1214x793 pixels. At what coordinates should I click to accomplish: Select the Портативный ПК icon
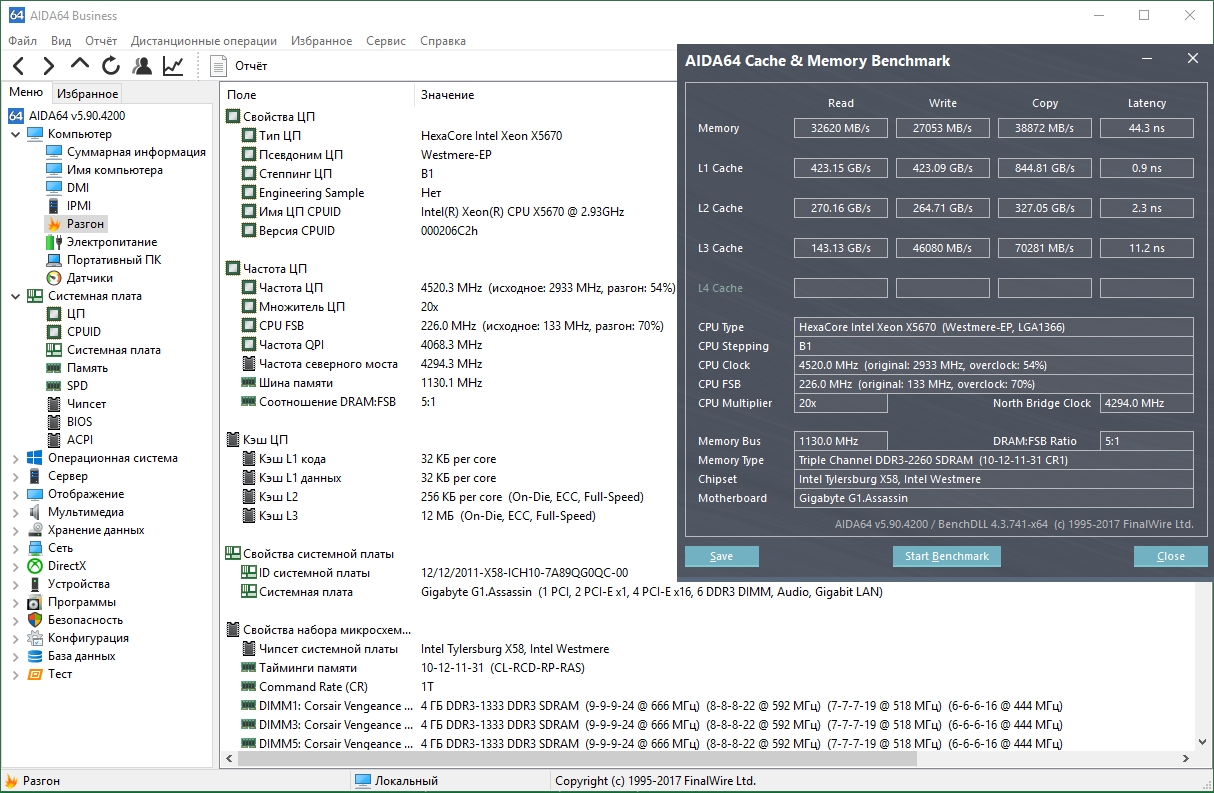(54, 260)
